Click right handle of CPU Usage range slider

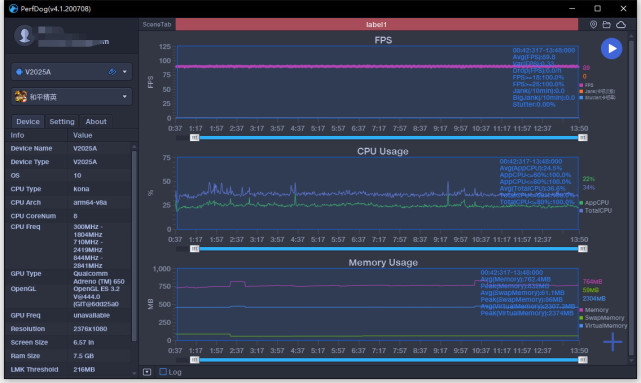[583, 249]
